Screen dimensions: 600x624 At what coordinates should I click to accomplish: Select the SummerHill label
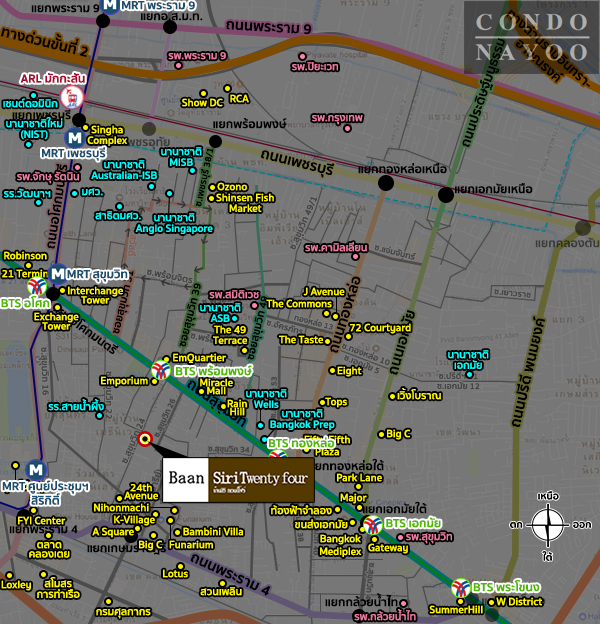tap(456, 610)
